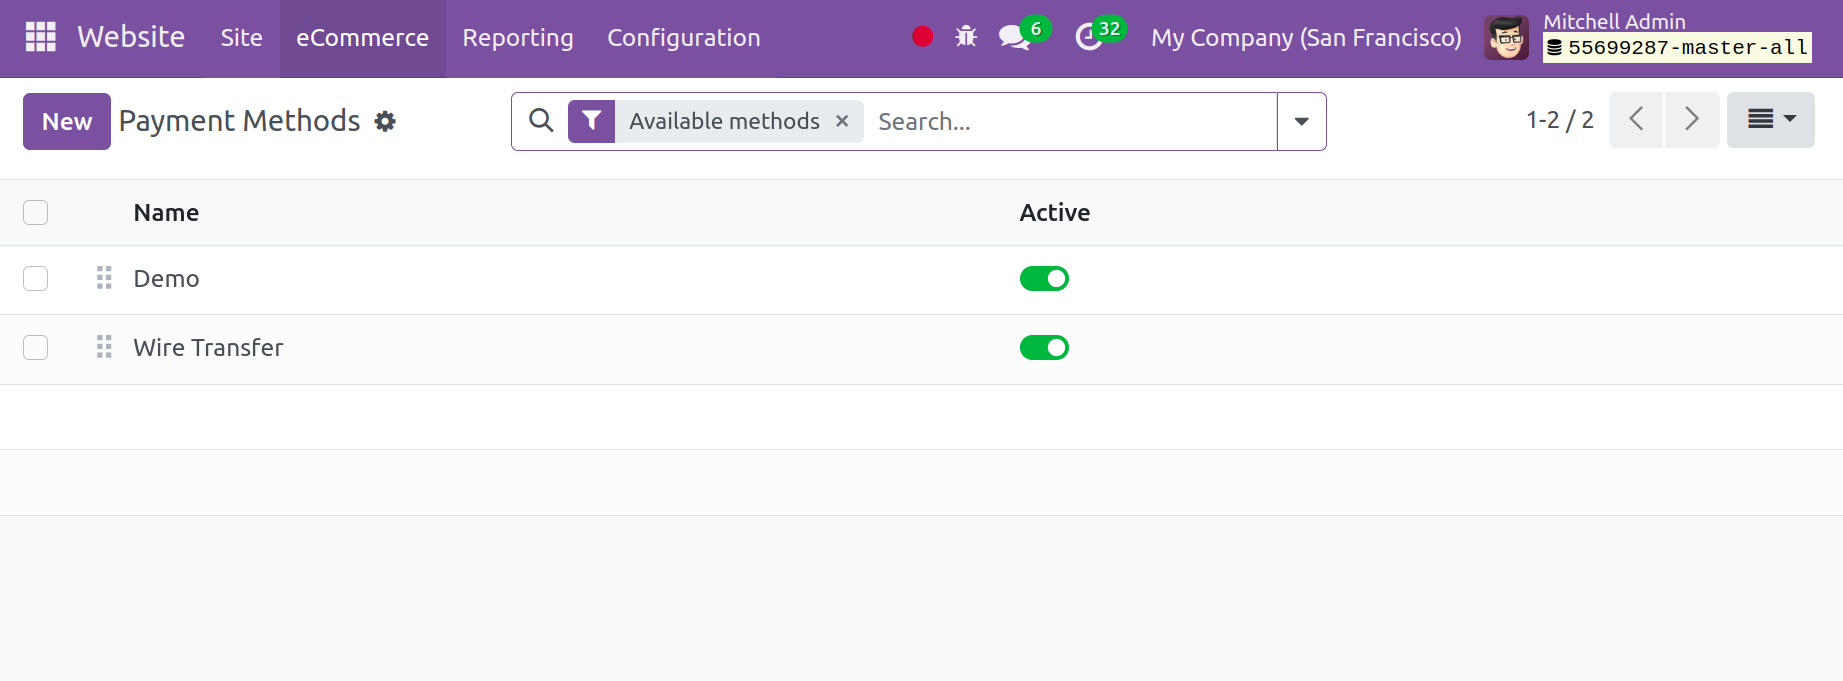The width and height of the screenshot is (1843, 681).
Task: Open the Reporting menu
Action: click(x=518, y=38)
